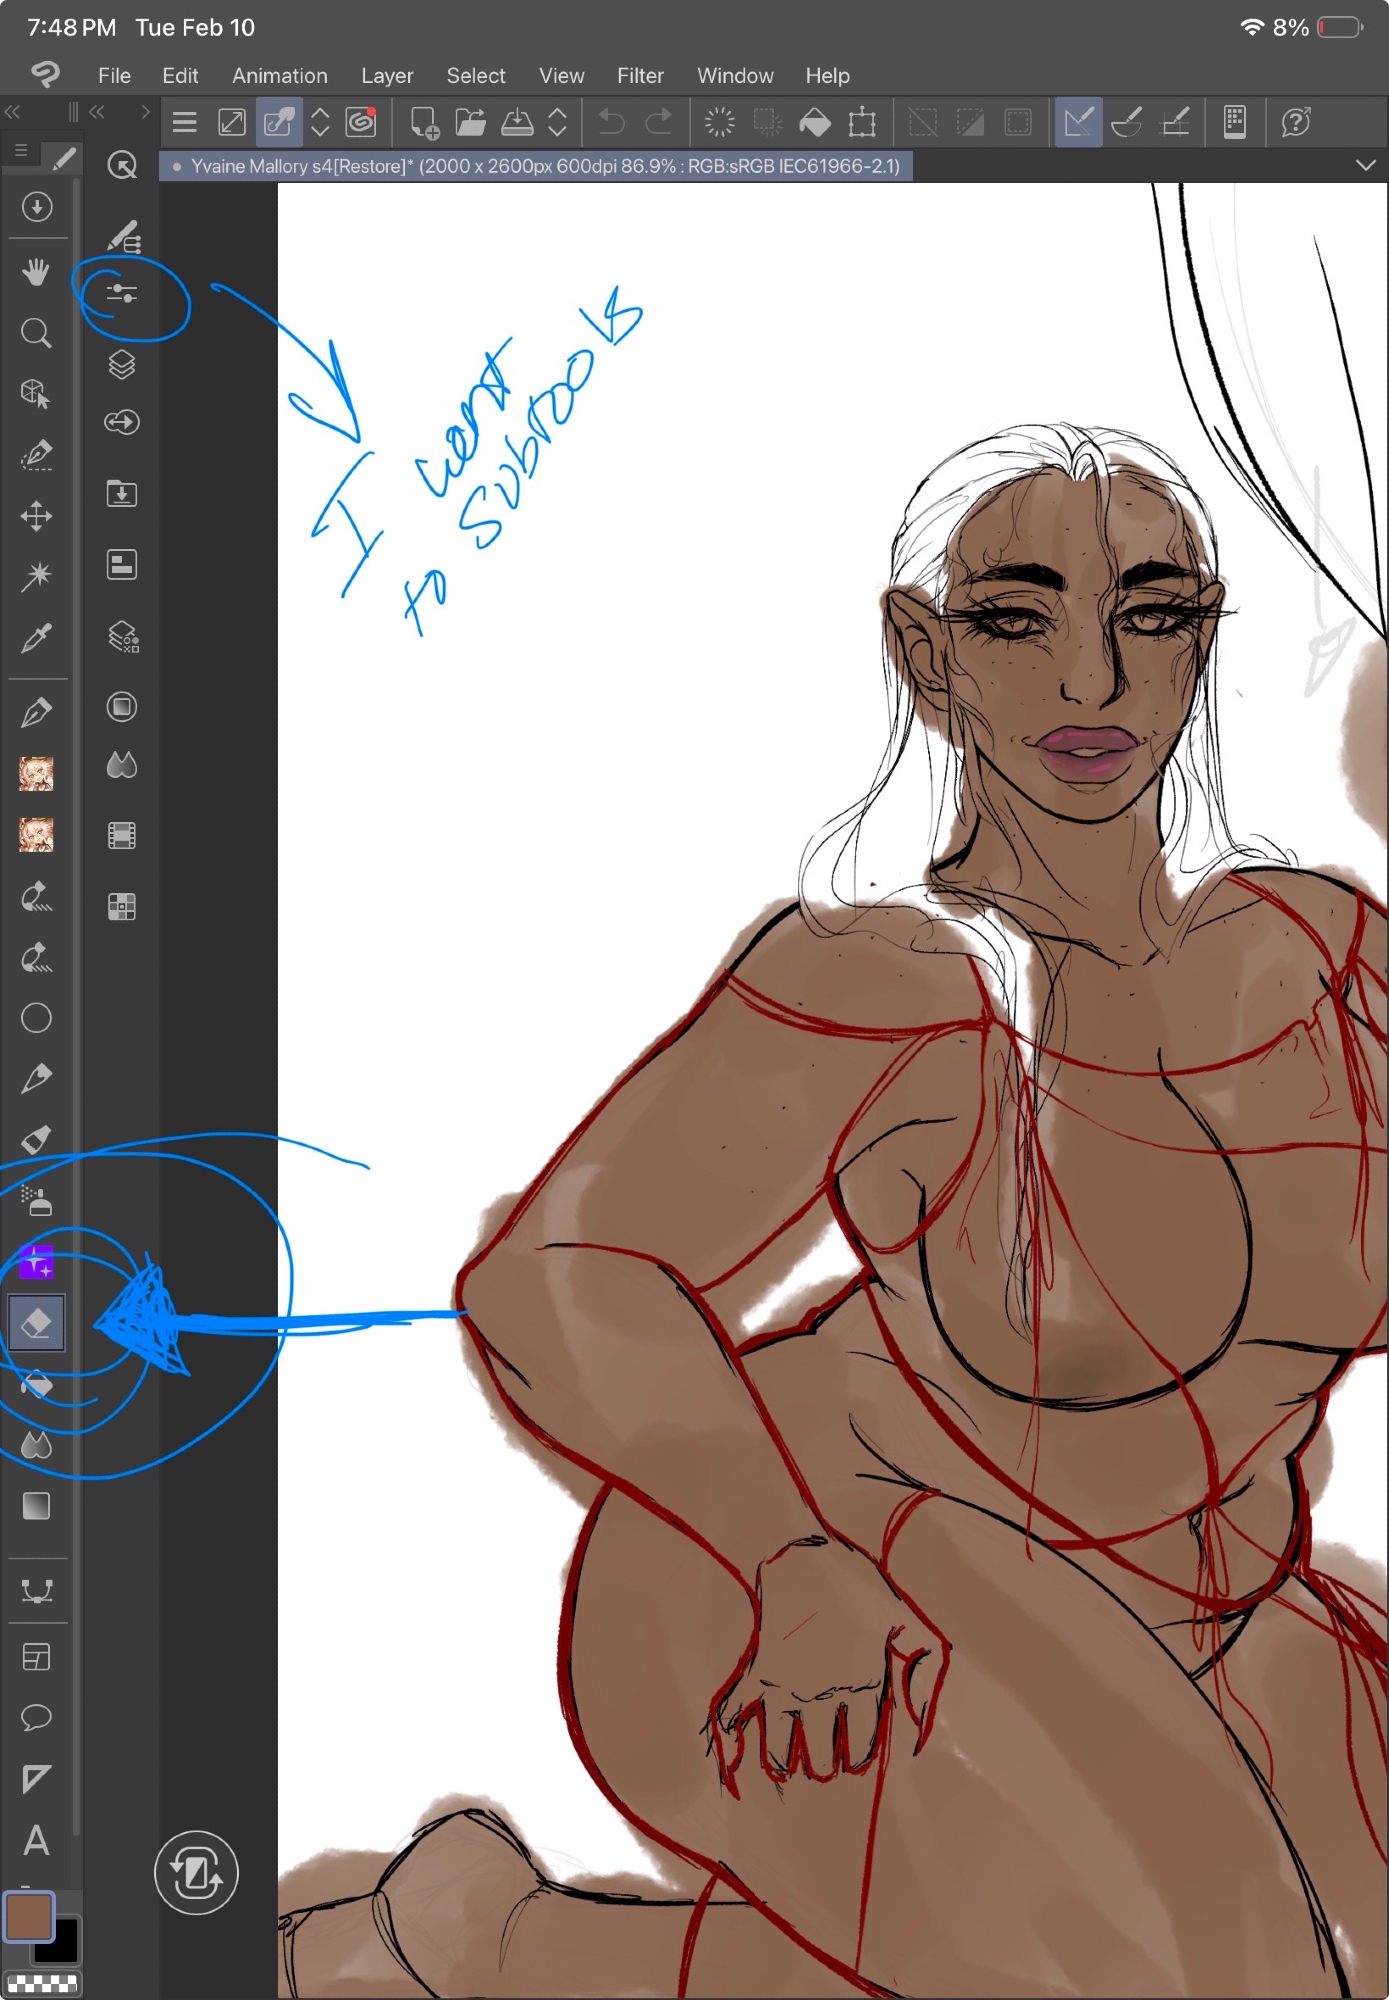
Task: Select the Eyedropper tool
Action: coord(36,638)
